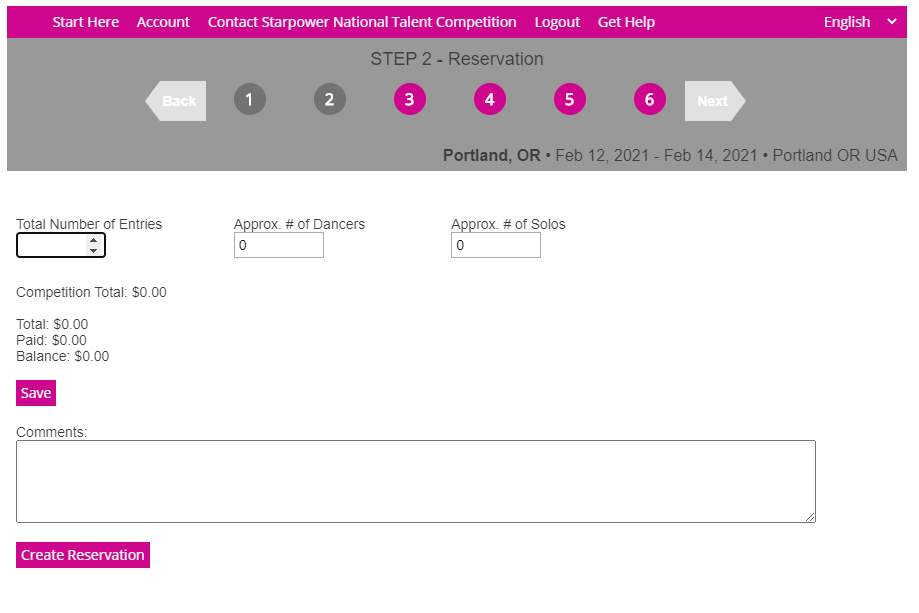Screen dimensions: 919x613
Task: Click Contact Starpower National Talent Competition
Action: pyautogui.click(x=362, y=22)
